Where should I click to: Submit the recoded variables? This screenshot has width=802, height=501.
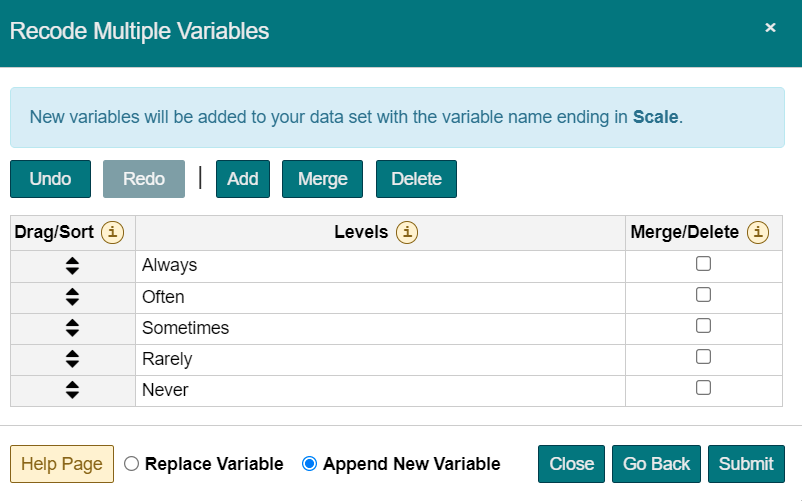point(746,464)
